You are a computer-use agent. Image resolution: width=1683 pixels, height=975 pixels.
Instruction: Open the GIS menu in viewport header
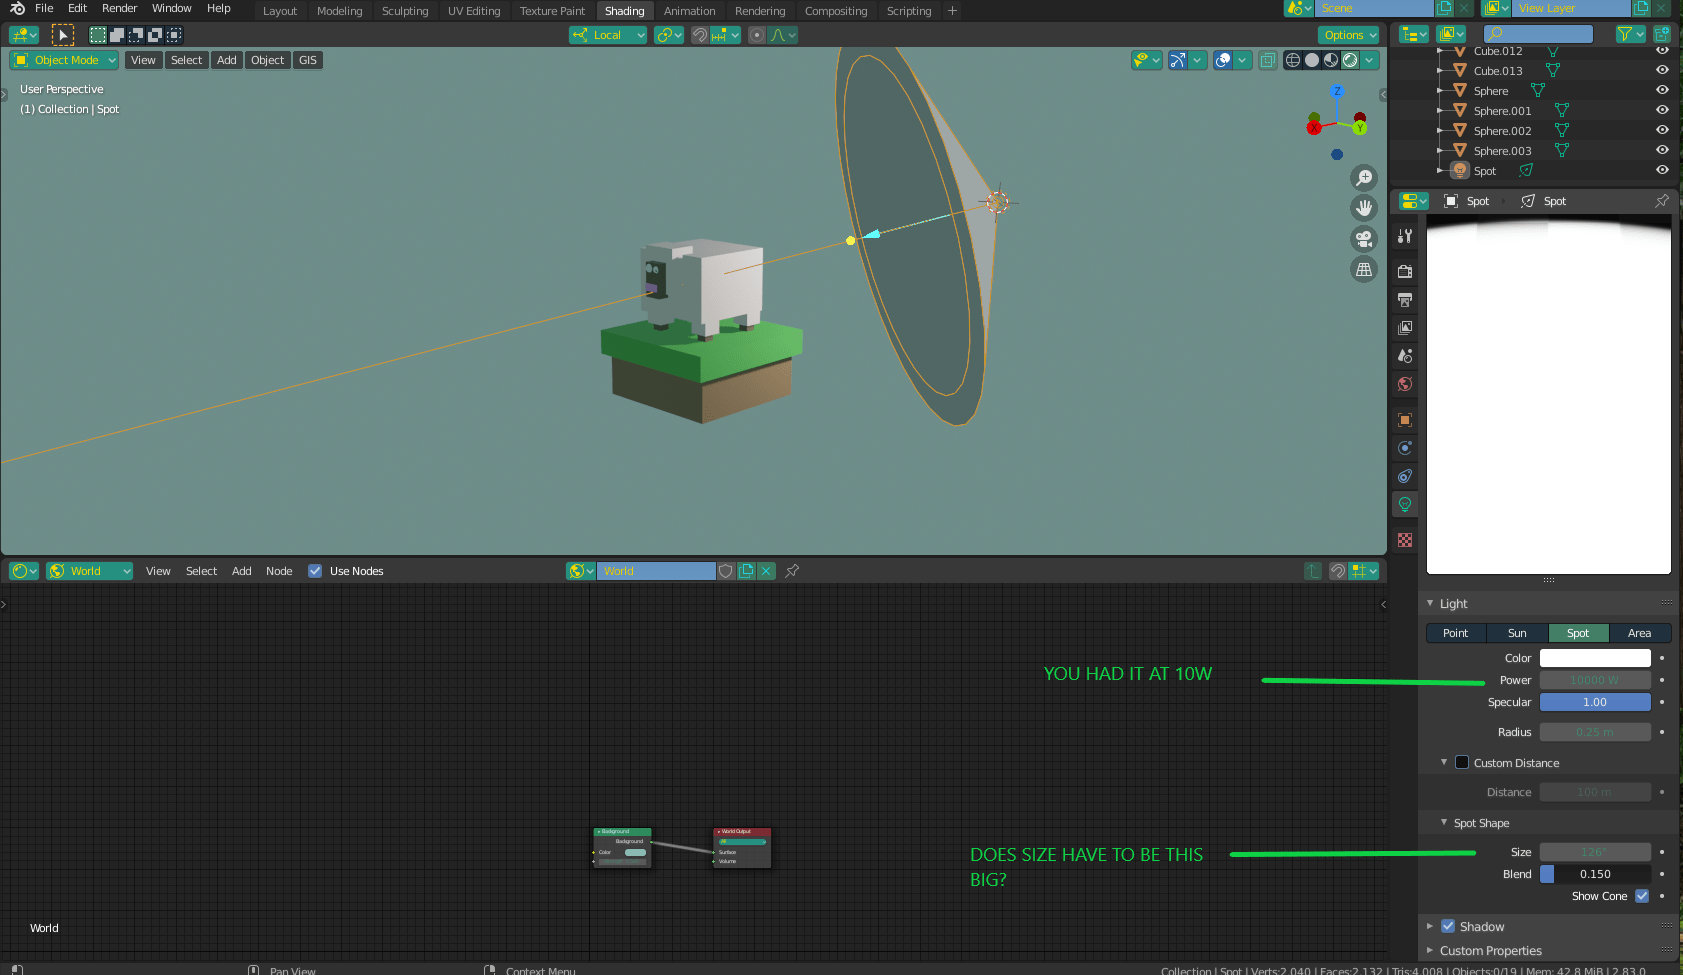[x=308, y=60]
